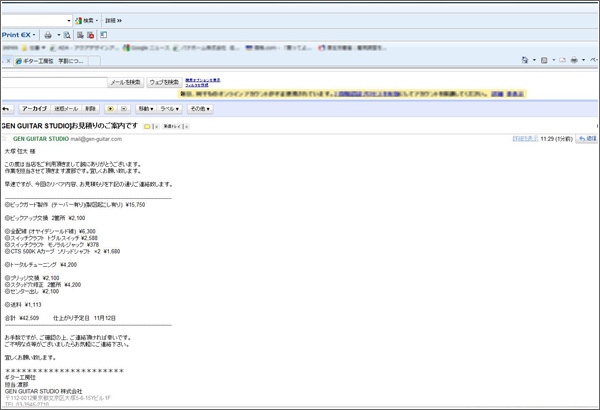This screenshot has height=410, width=600.
Task: Click the 合計 ¥42,509 total line
Action: click(22, 318)
